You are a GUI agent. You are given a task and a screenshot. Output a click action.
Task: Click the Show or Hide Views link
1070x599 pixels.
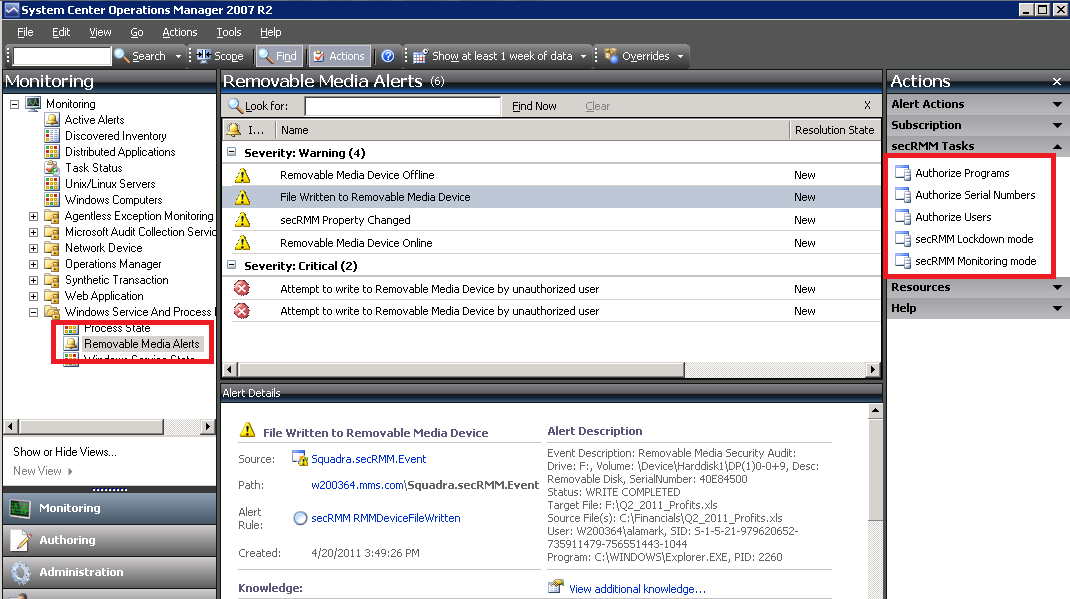[x=65, y=452]
